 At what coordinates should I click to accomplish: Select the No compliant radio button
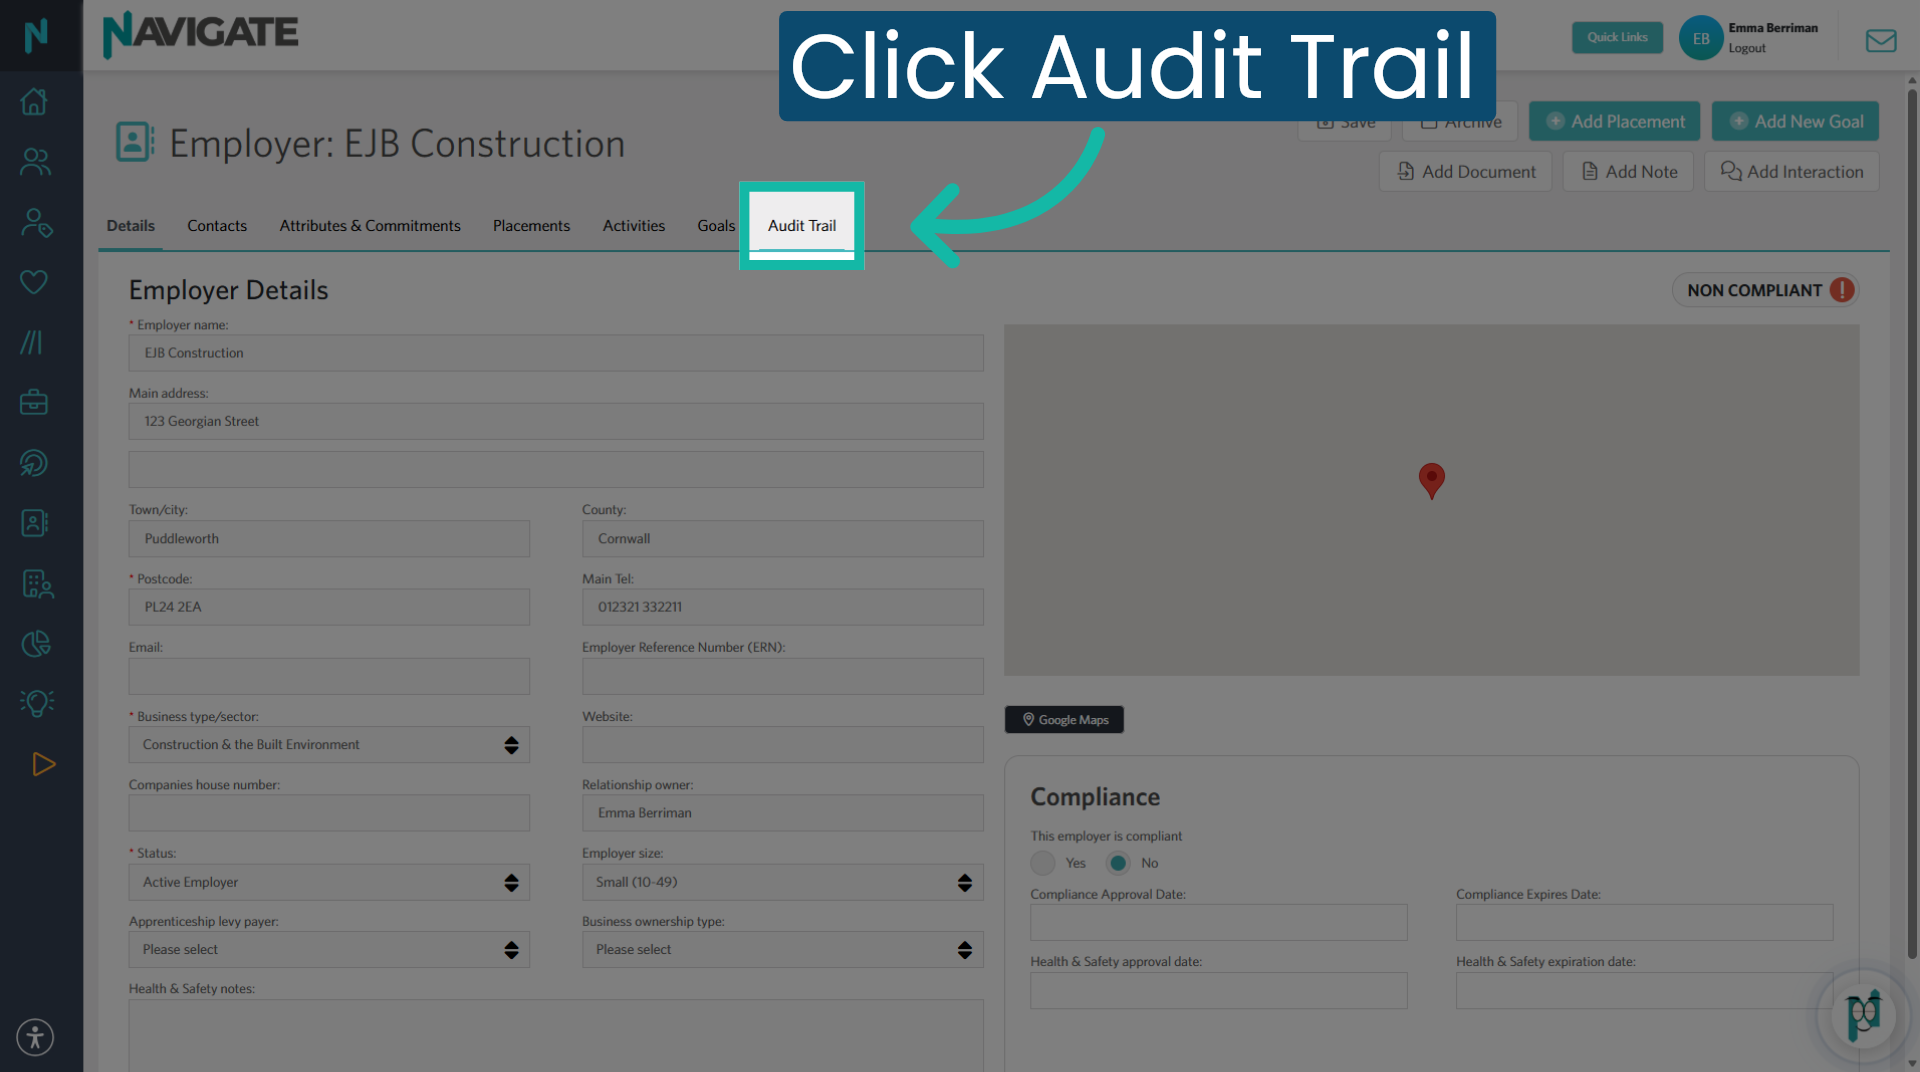click(x=1118, y=863)
